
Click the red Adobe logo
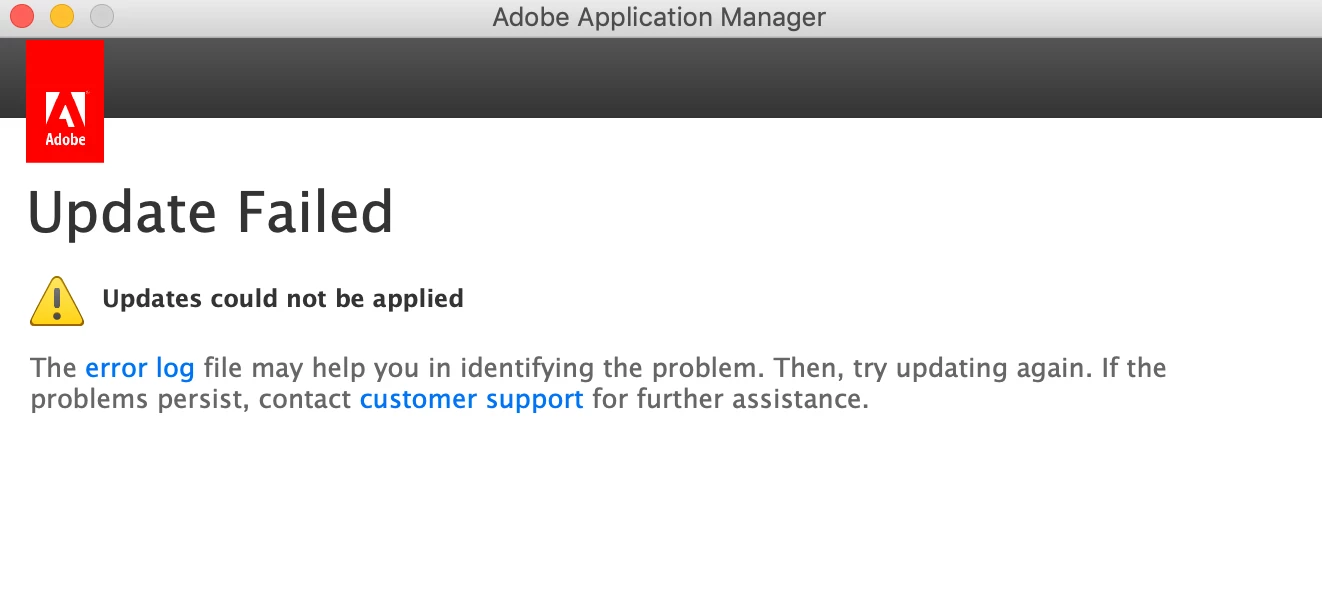click(65, 101)
